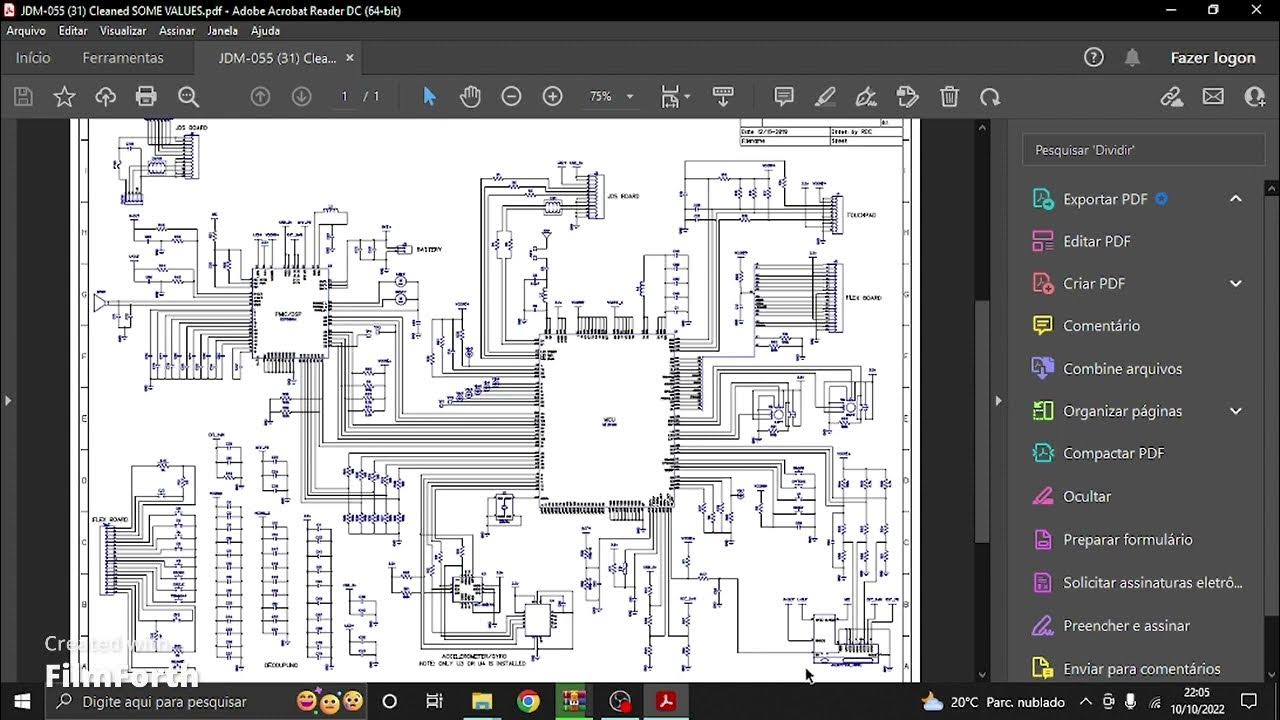
Task: Click the fit page view icon
Action: pos(670,97)
